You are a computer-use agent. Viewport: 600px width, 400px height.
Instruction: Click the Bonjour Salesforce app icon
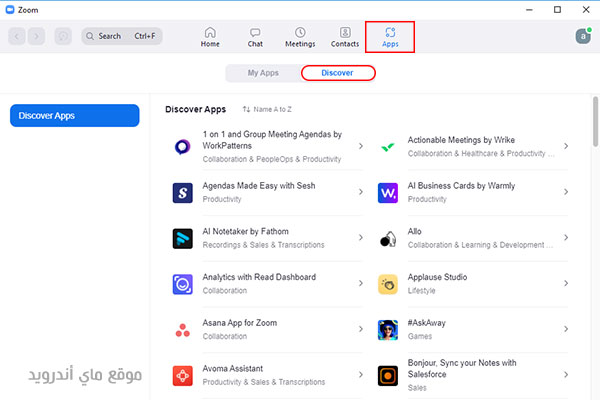[388, 376]
